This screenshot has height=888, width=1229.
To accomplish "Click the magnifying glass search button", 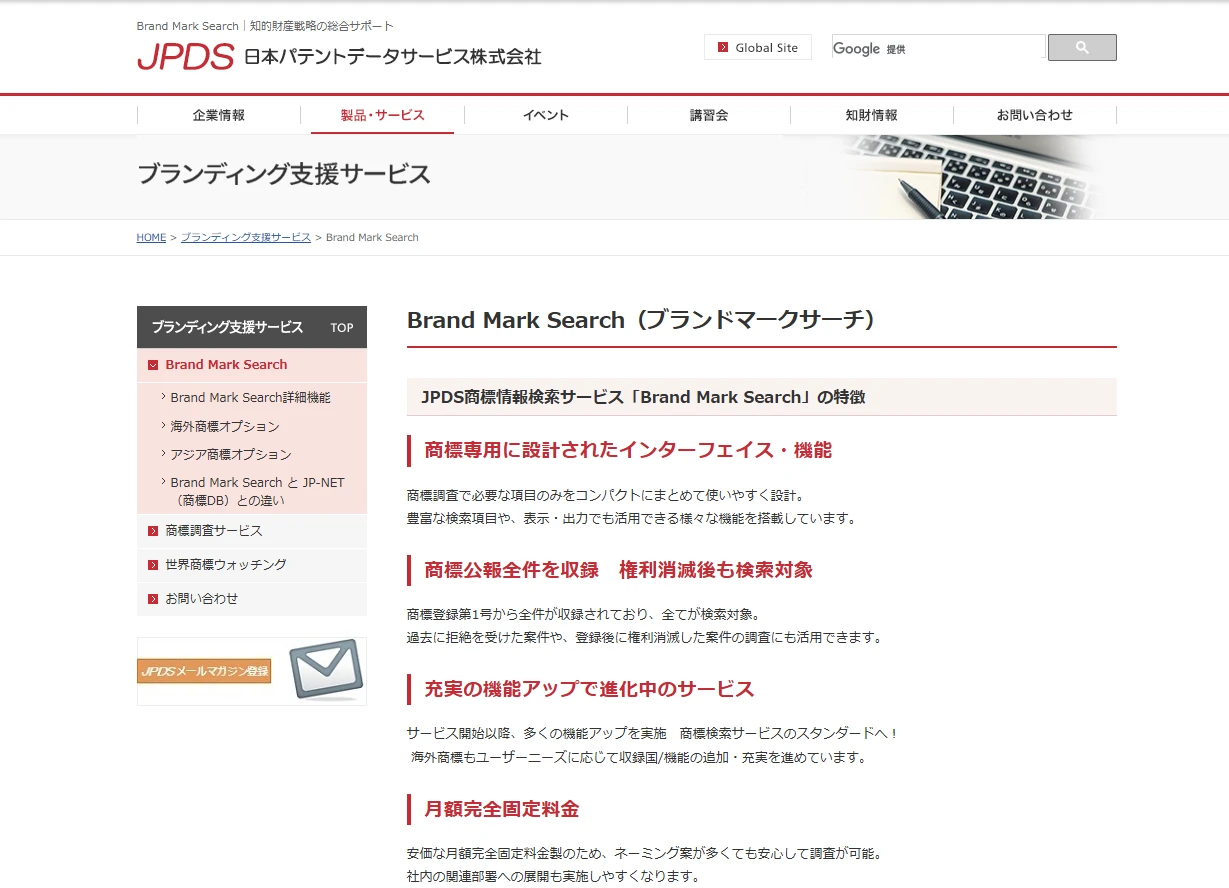I will 1082,48.
